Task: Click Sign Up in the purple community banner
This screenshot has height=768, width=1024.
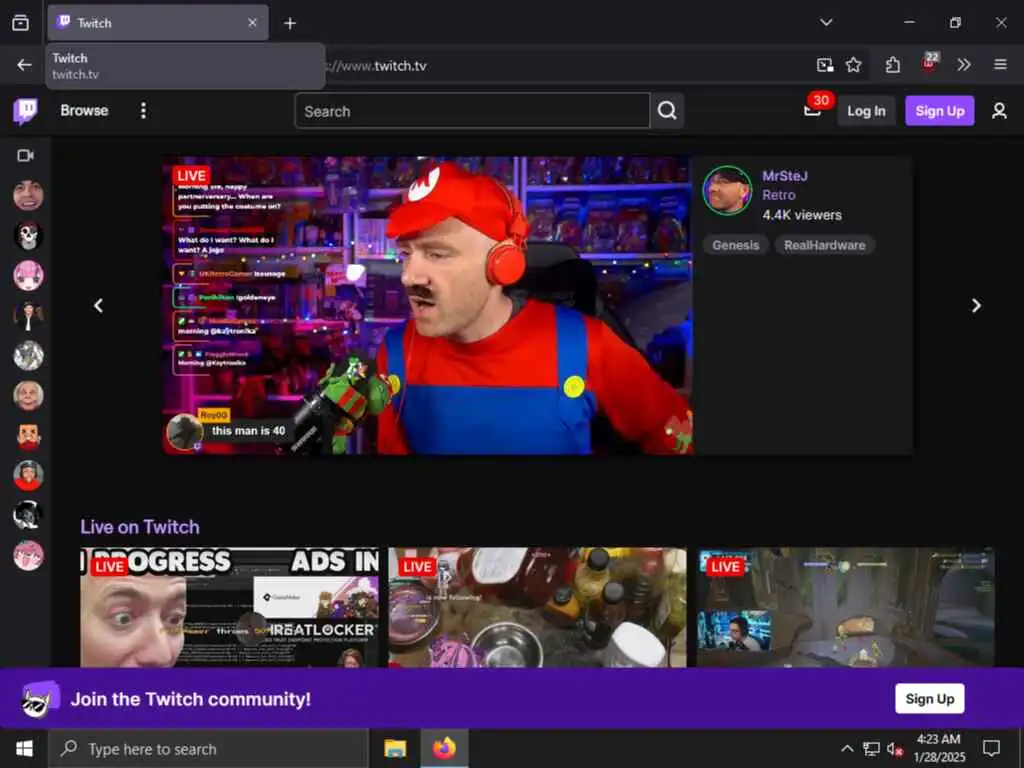Action: pos(929,699)
